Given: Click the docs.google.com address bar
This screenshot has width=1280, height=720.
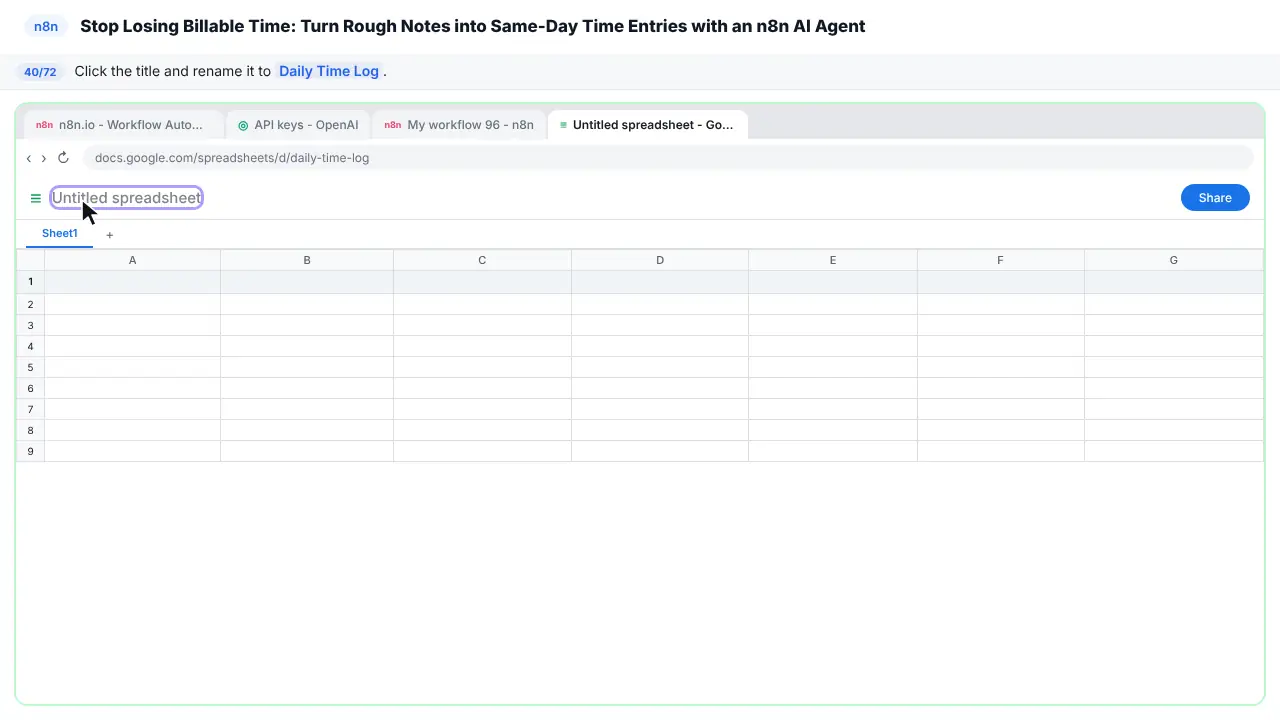Looking at the screenshot, I should click(x=668, y=158).
